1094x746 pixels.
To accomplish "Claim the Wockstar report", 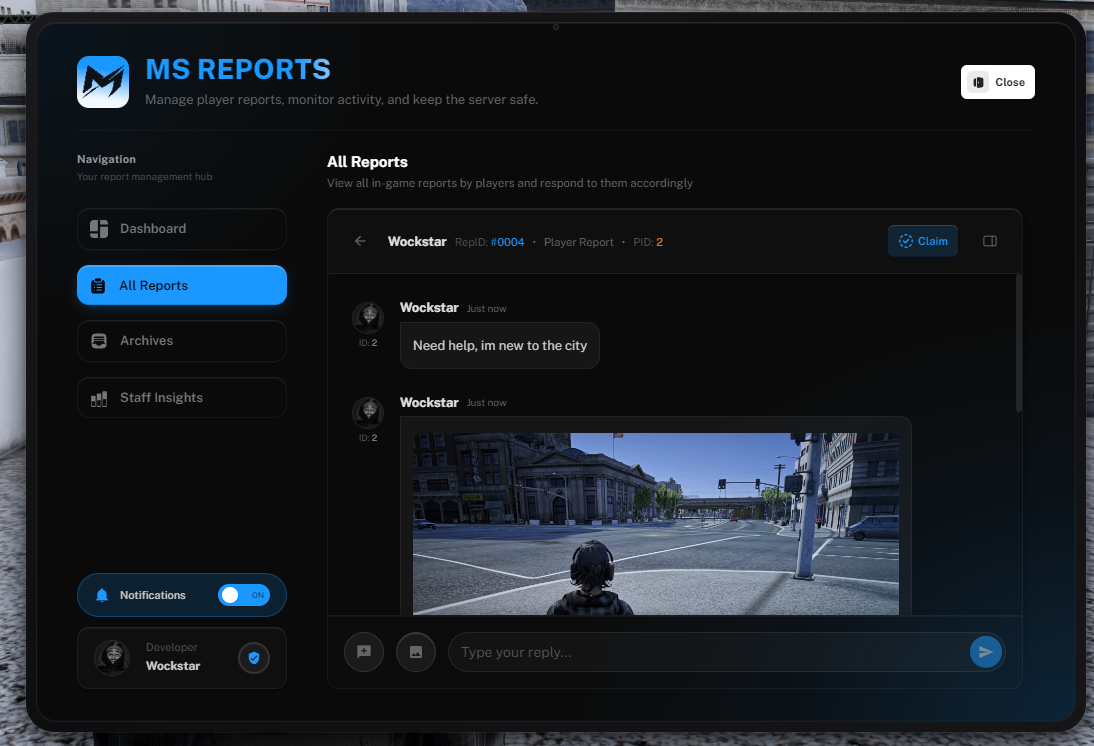I will click(922, 241).
